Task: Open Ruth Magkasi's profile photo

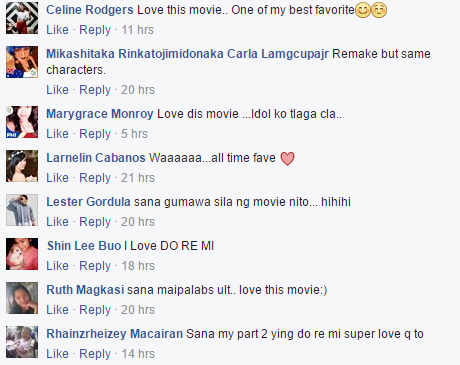Action: [22, 298]
